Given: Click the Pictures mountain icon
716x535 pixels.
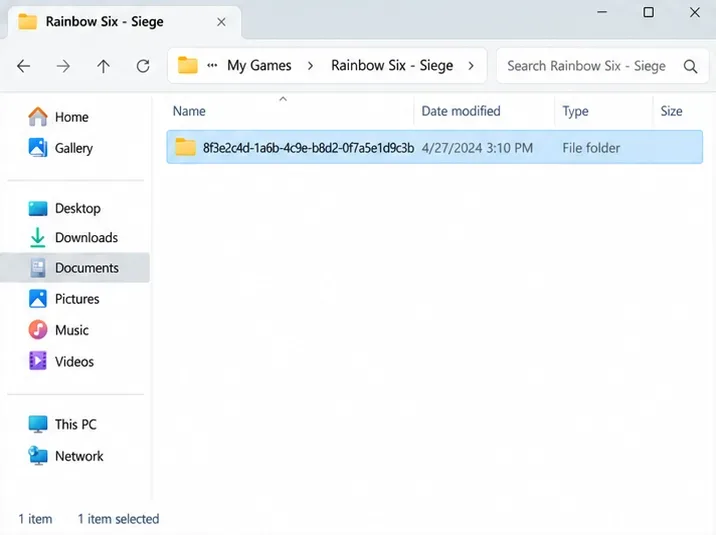Looking at the screenshot, I should coord(37,299).
